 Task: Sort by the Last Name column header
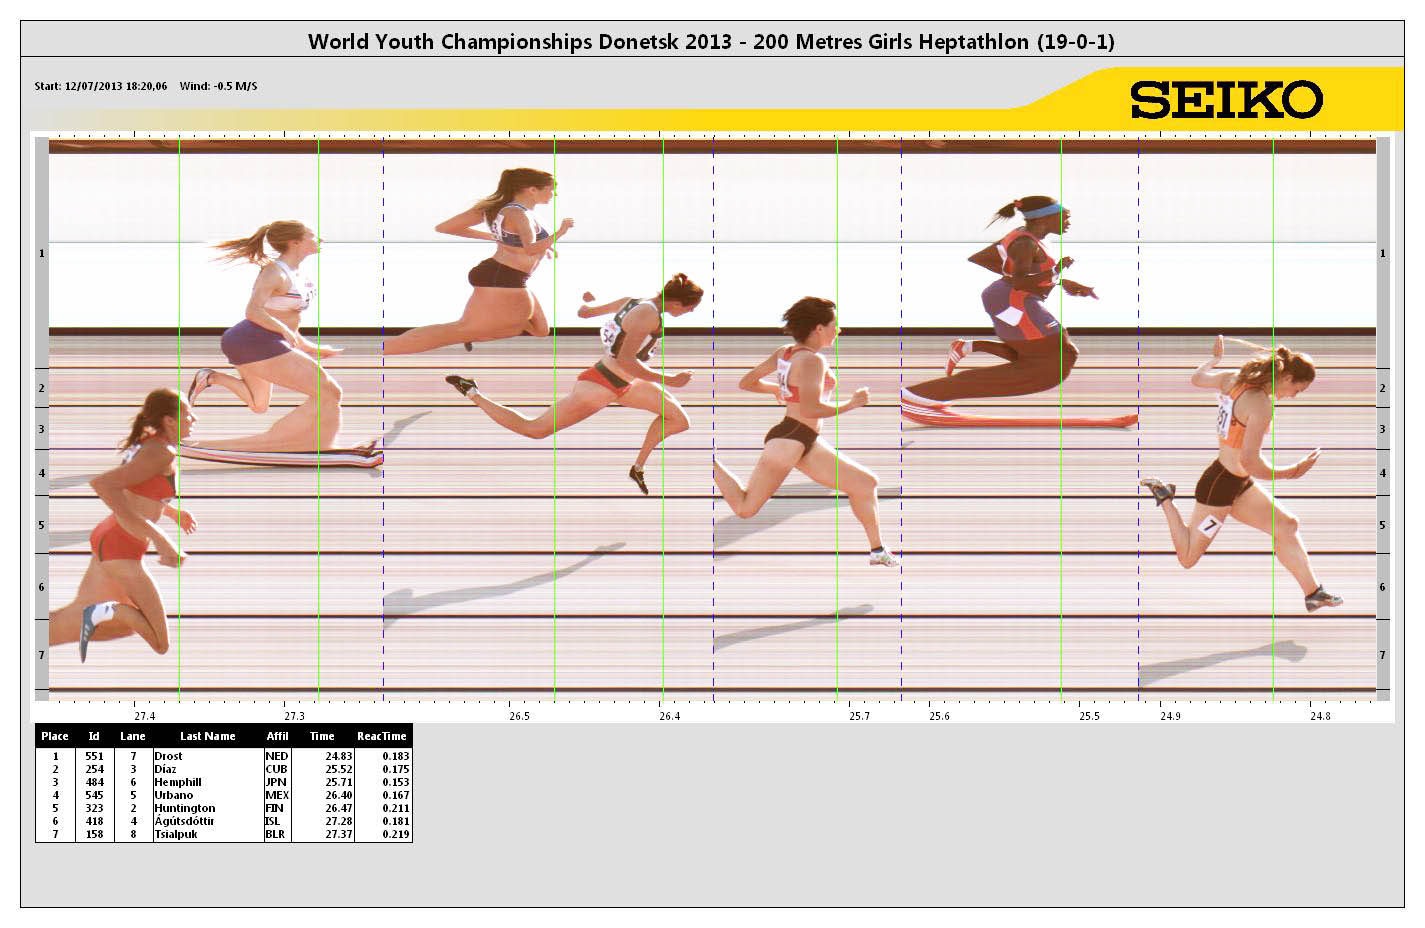coord(207,736)
